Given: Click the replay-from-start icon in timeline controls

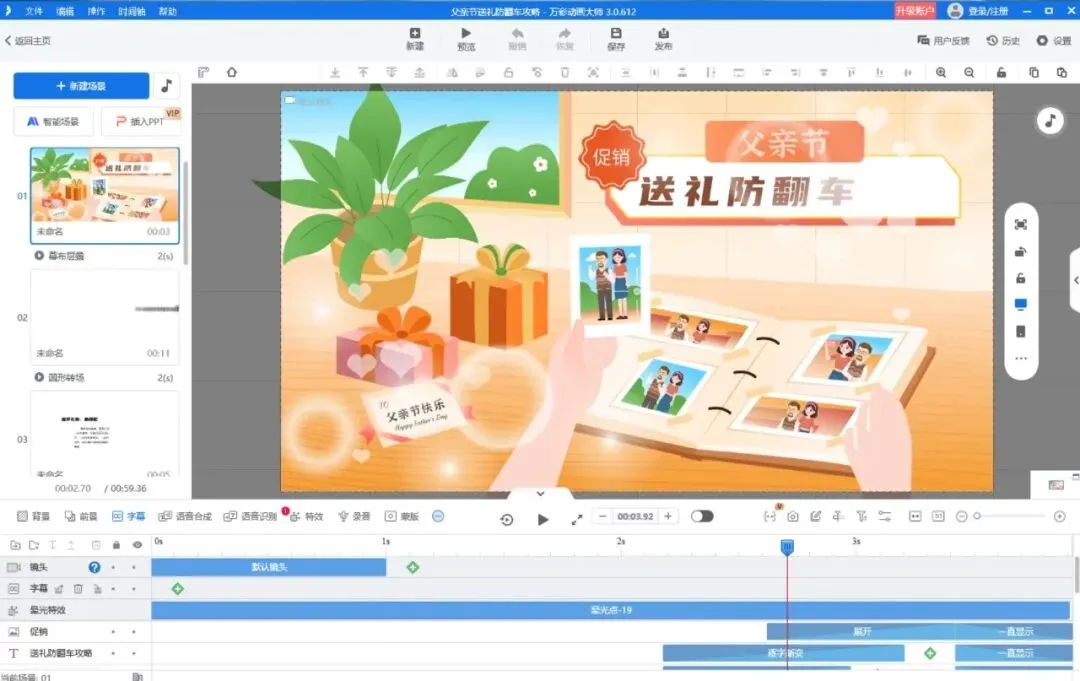Looking at the screenshot, I should point(507,520).
